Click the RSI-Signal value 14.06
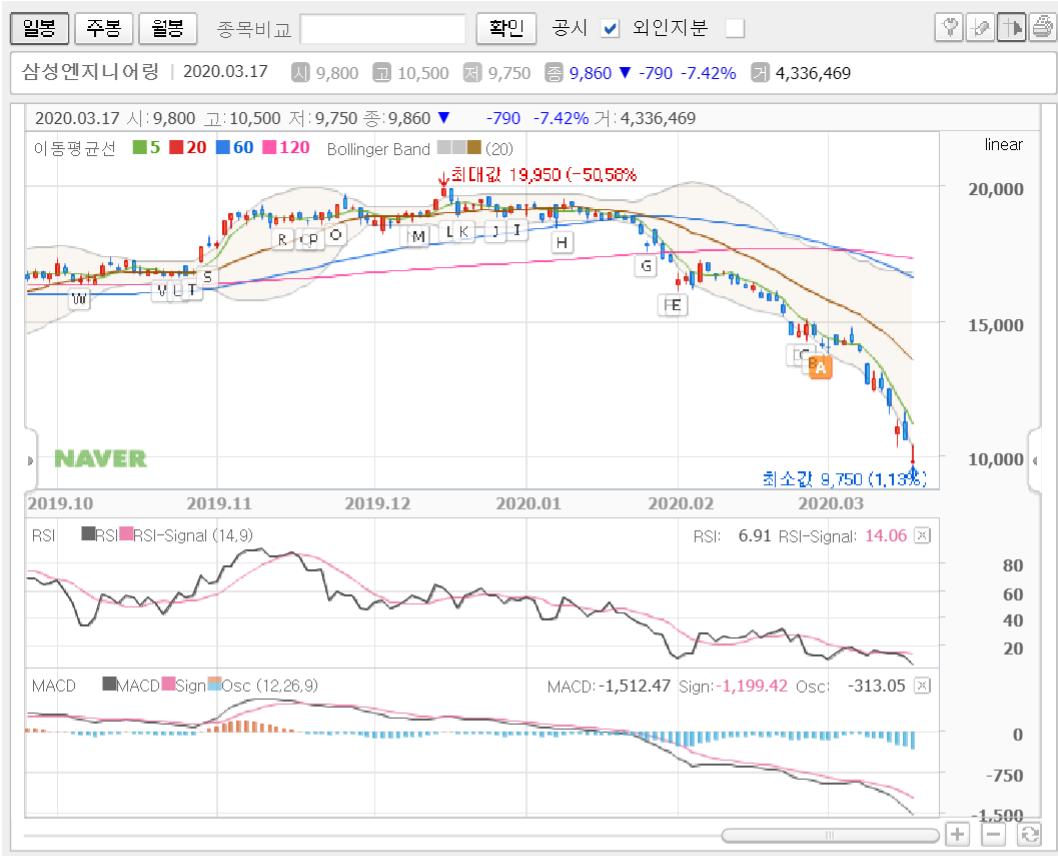This screenshot has width=1058, height=856. (886, 536)
